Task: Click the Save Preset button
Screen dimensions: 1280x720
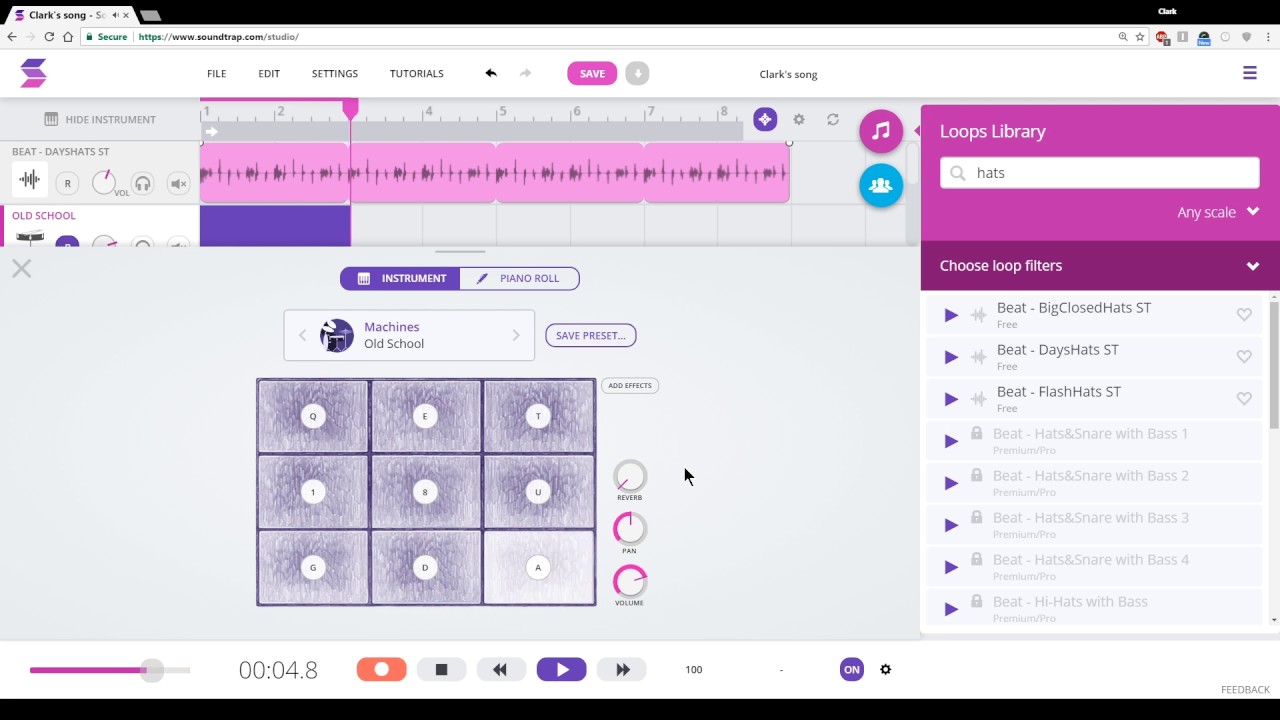Action: 591,335
